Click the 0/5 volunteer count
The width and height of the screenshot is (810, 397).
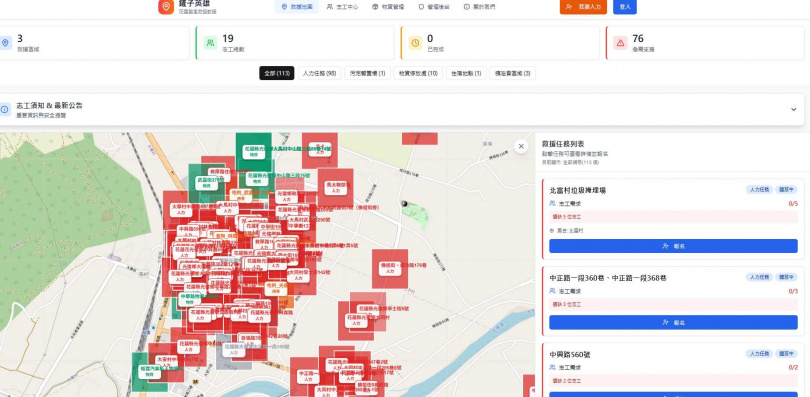[793, 203]
